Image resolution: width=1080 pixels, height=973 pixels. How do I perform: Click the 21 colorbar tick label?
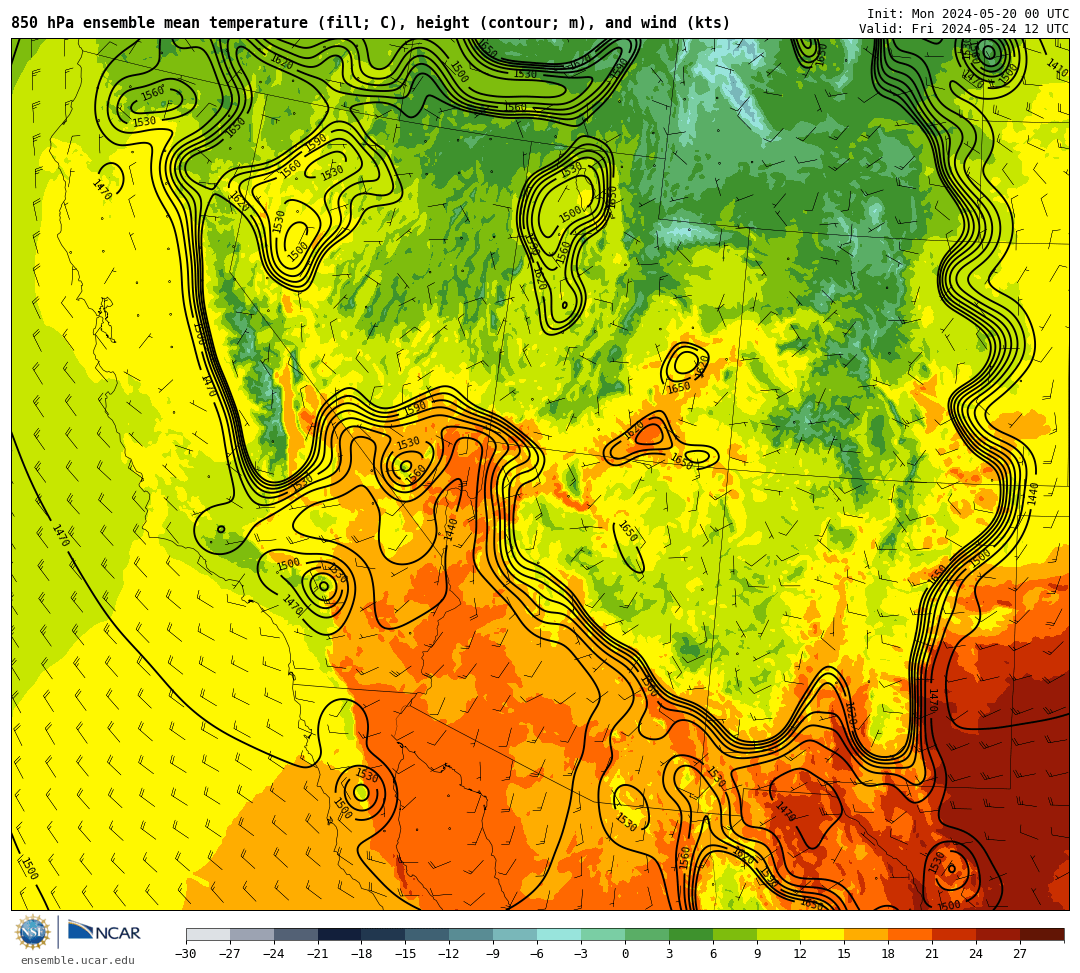[933, 954]
